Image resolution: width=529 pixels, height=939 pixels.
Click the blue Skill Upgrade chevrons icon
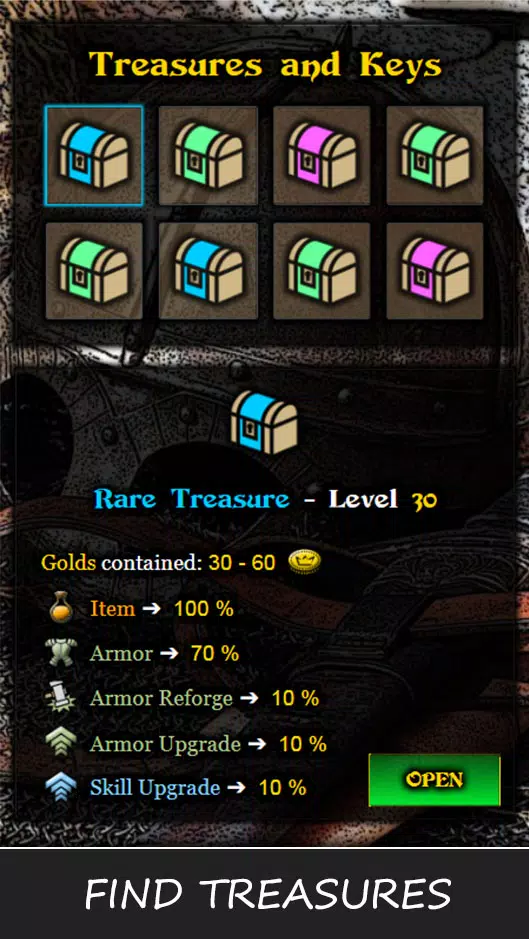click(x=61, y=787)
